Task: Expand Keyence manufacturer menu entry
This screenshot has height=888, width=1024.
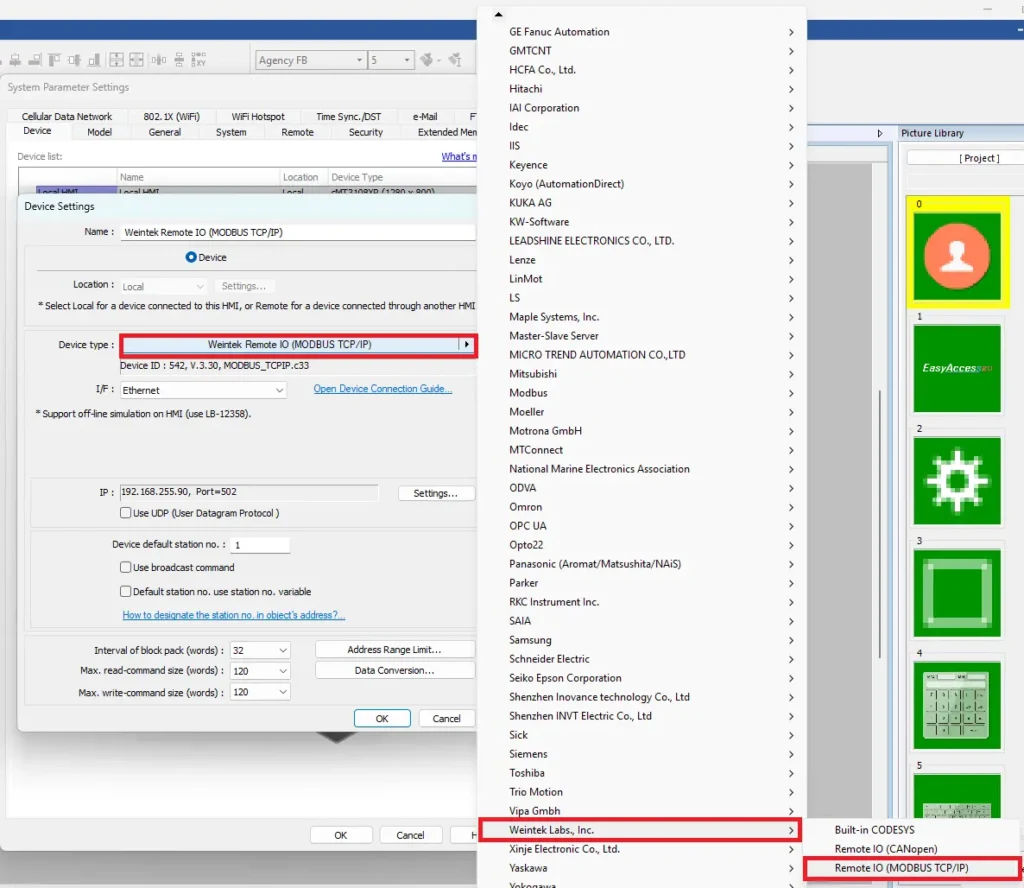Action: (640, 165)
